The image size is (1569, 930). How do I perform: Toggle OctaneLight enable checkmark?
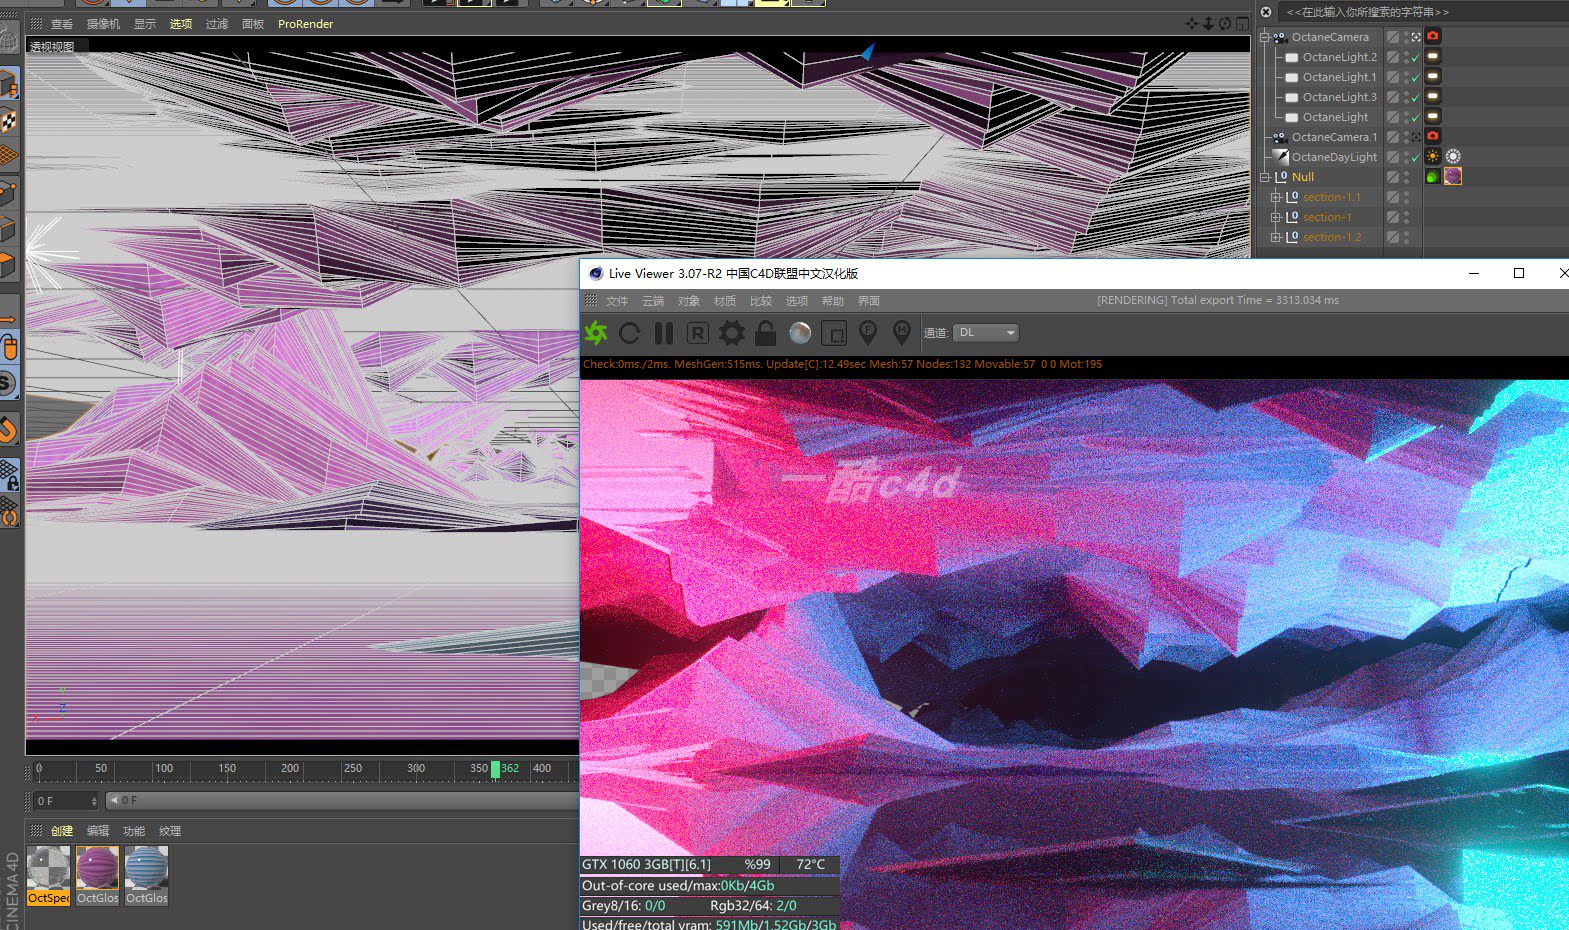[x=1416, y=118]
